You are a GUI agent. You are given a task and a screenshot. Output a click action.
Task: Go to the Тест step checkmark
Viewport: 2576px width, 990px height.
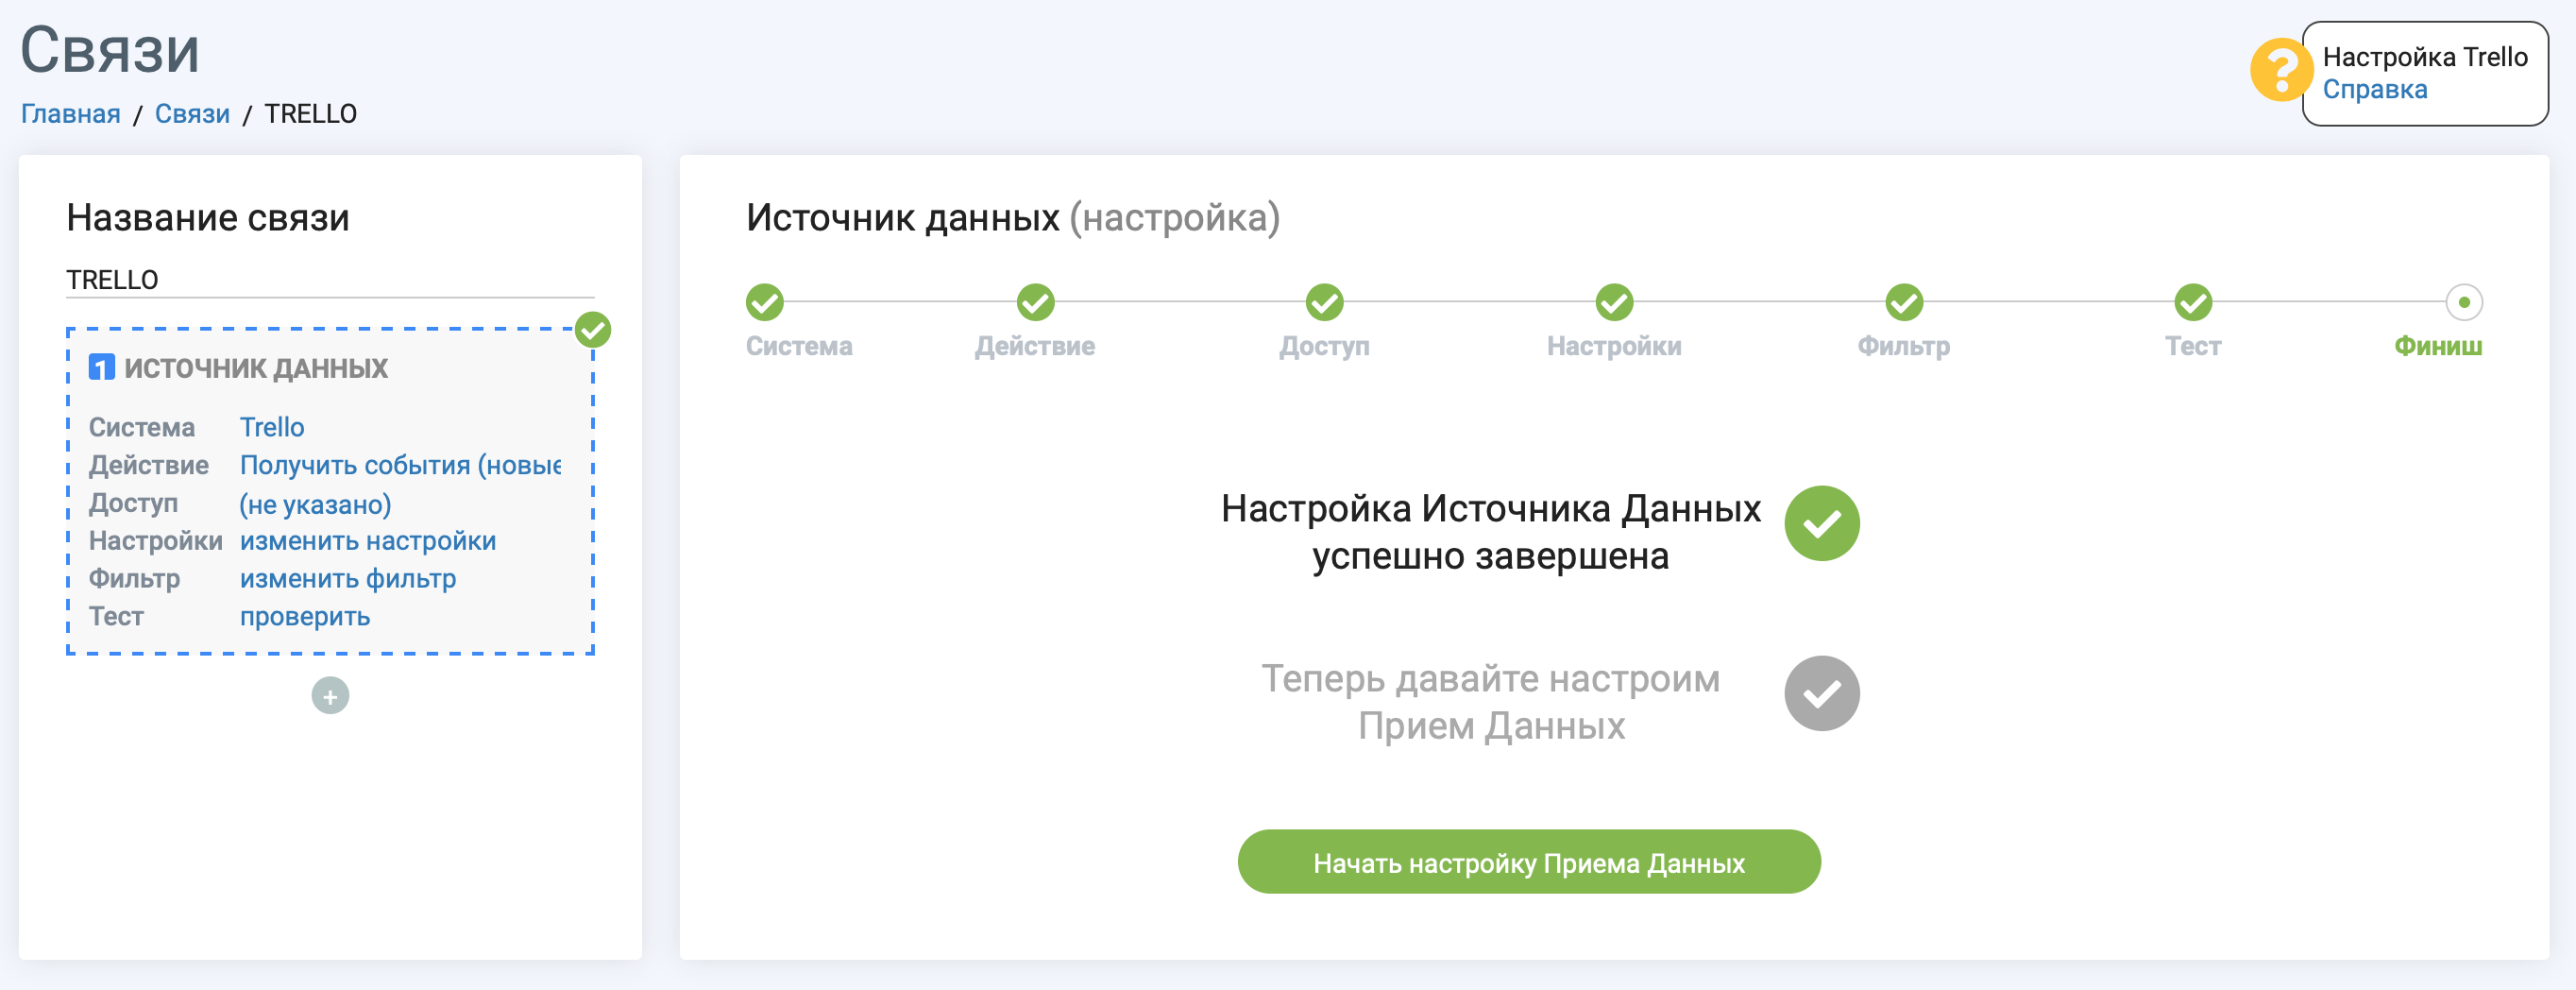click(2193, 302)
